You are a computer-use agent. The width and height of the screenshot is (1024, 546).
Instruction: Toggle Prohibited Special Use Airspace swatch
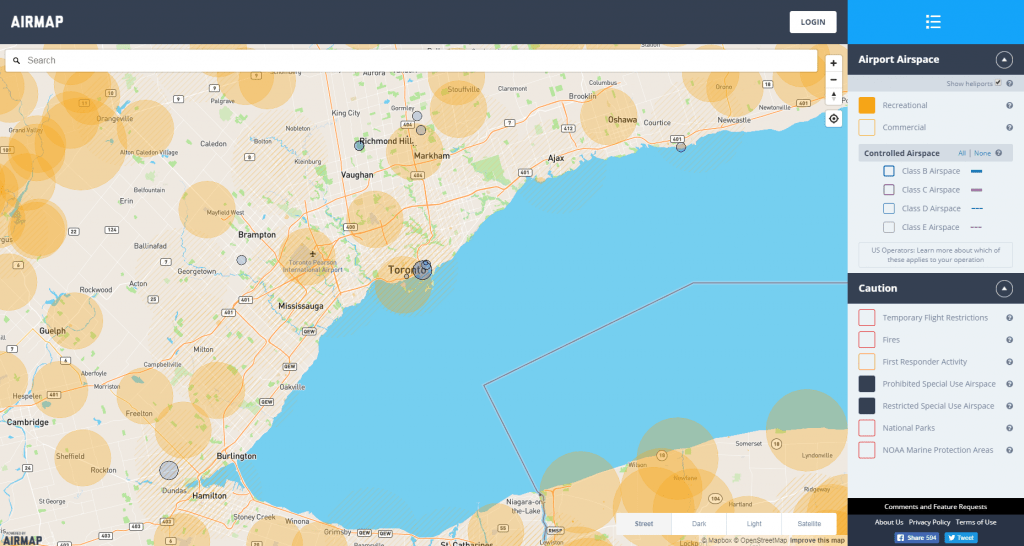867,384
